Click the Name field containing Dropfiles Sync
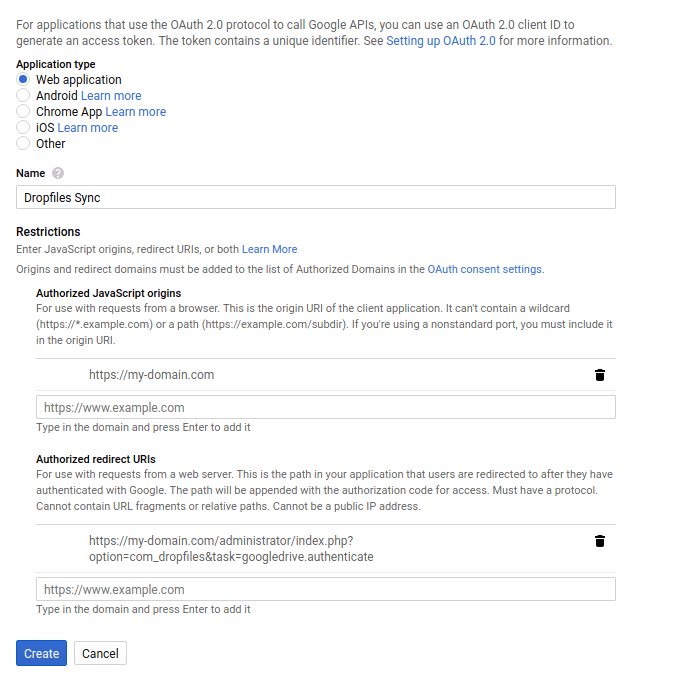Viewport: 679px width, 684px height. [x=316, y=197]
